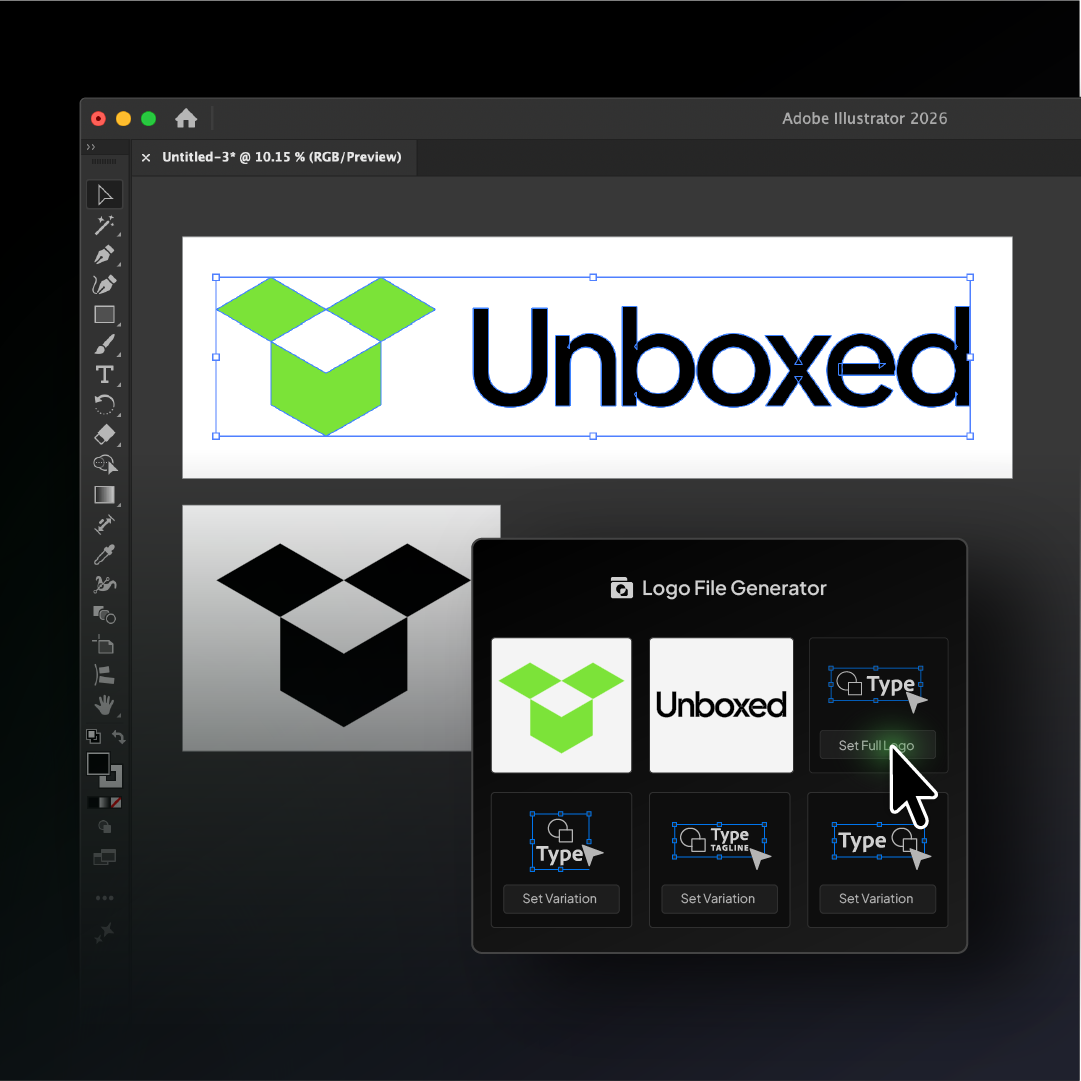Select the green box icon thumbnail
Image resolution: width=1081 pixels, height=1081 pixels.
click(x=561, y=705)
